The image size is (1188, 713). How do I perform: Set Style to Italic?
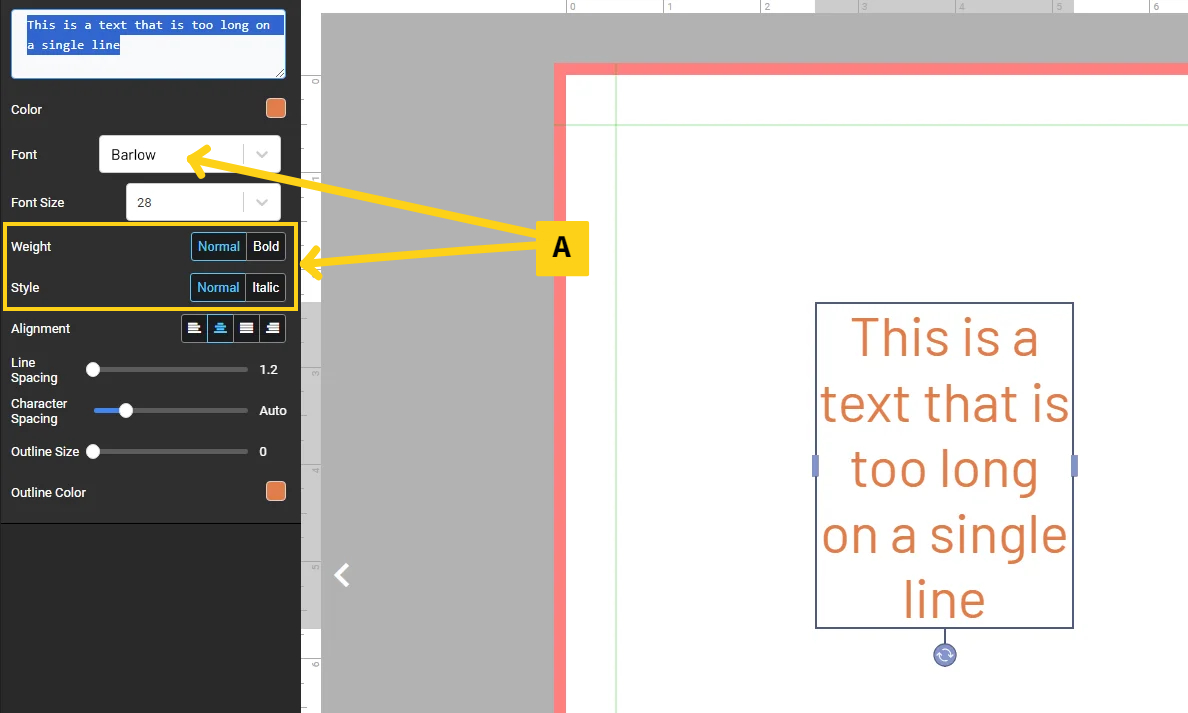click(266, 287)
